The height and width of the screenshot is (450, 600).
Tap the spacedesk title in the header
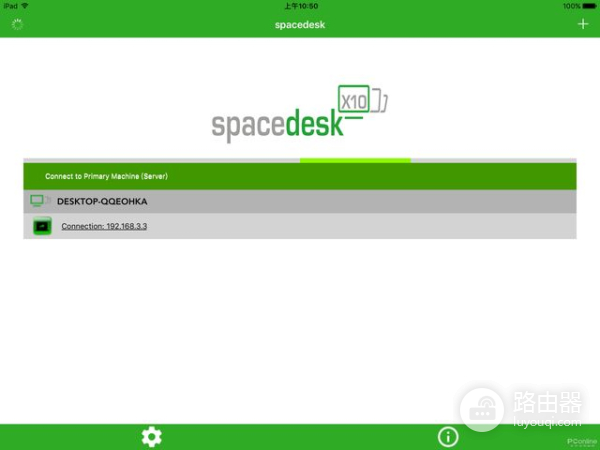pos(300,25)
